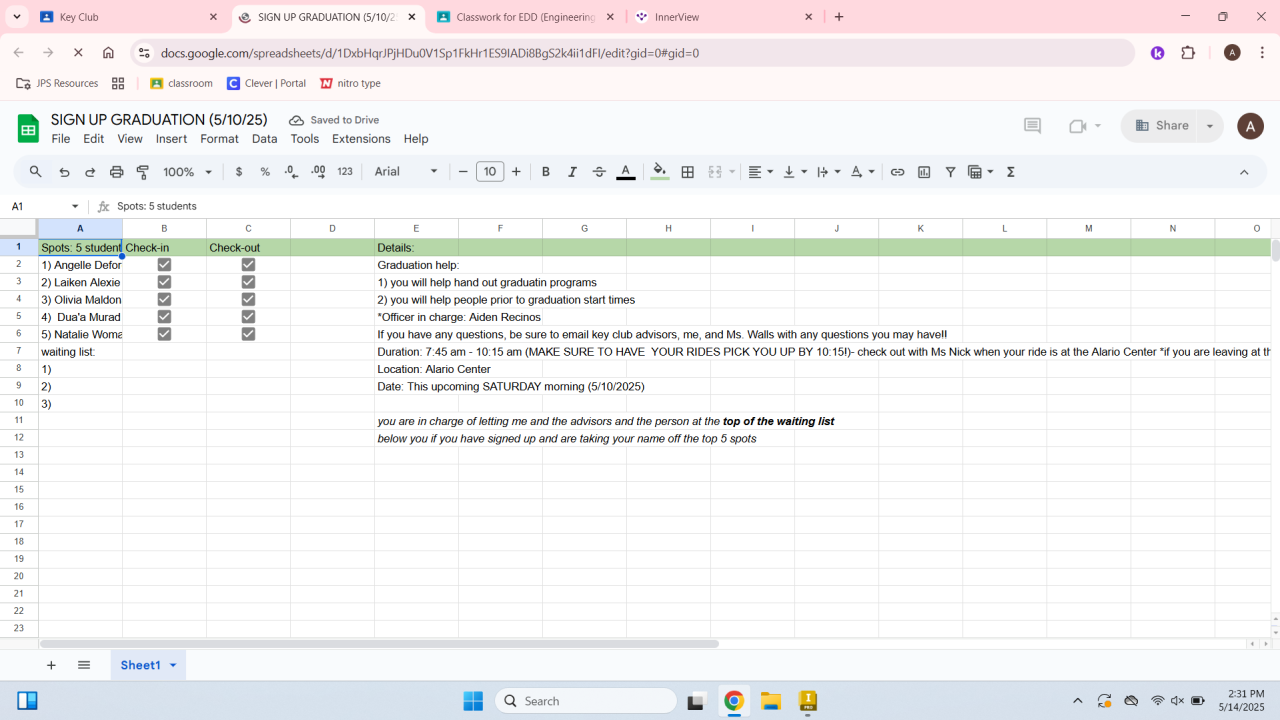Image resolution: width=1280 pixels, height=720 pixels.
Task: Open the fill color picker
Action: (660, 172)
